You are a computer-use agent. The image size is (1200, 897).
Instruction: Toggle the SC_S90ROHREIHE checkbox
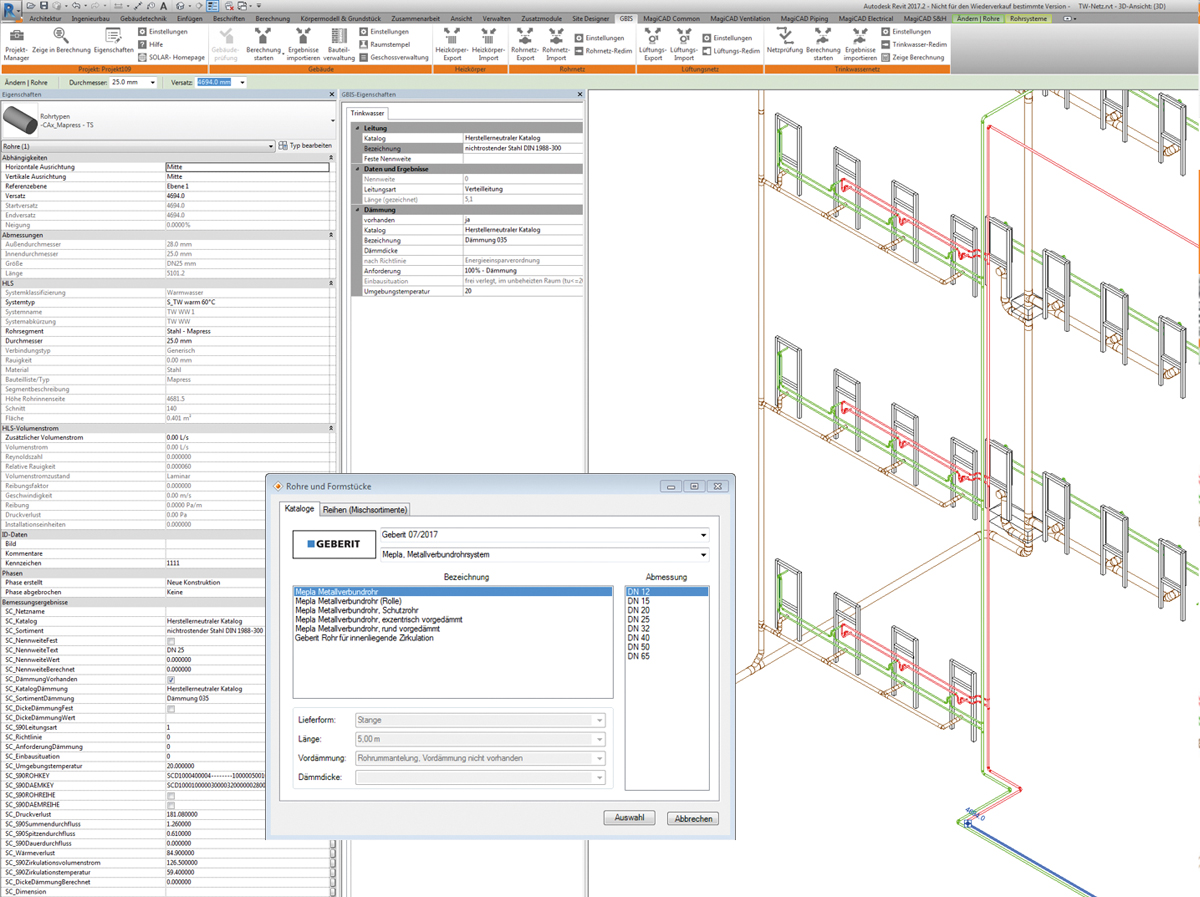click(170, 795)
